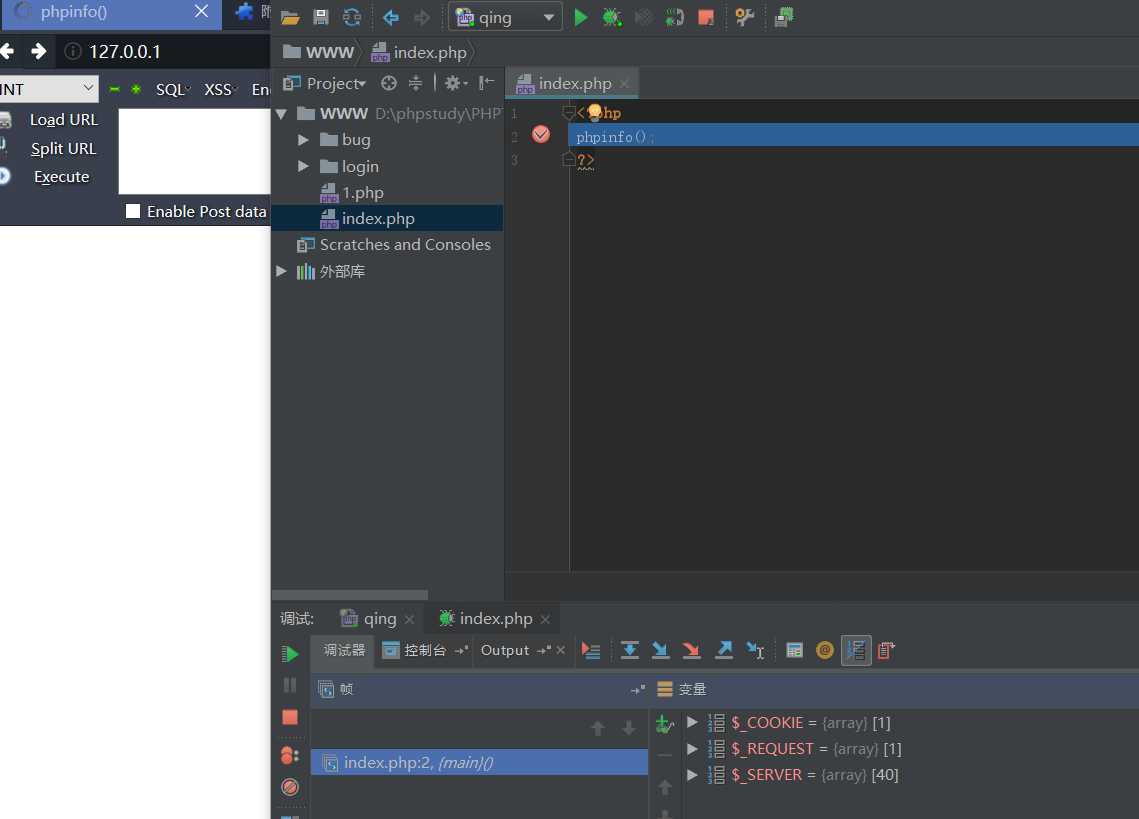Image resolution: width=1139 pixels, height=819 pixels.
Task: View breakpoints with the double red circles icon
Action: point(290,756)
